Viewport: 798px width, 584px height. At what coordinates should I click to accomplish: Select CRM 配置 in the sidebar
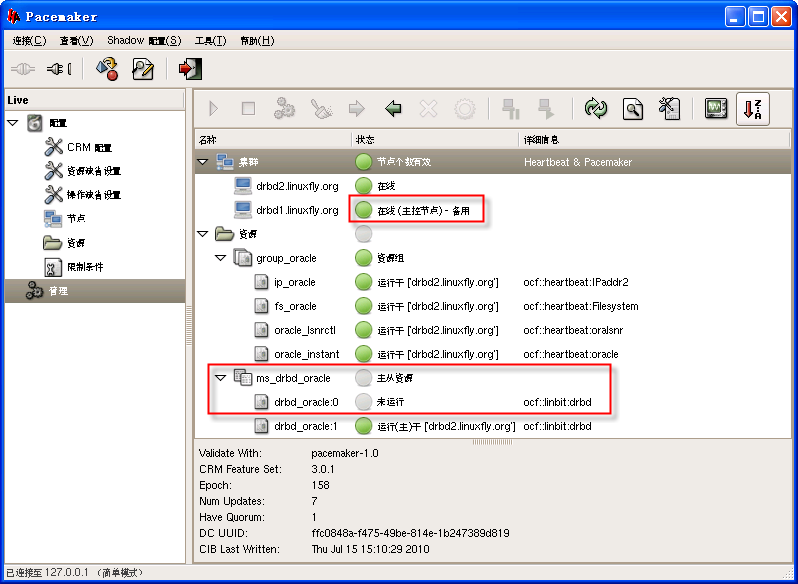(89, 147)
